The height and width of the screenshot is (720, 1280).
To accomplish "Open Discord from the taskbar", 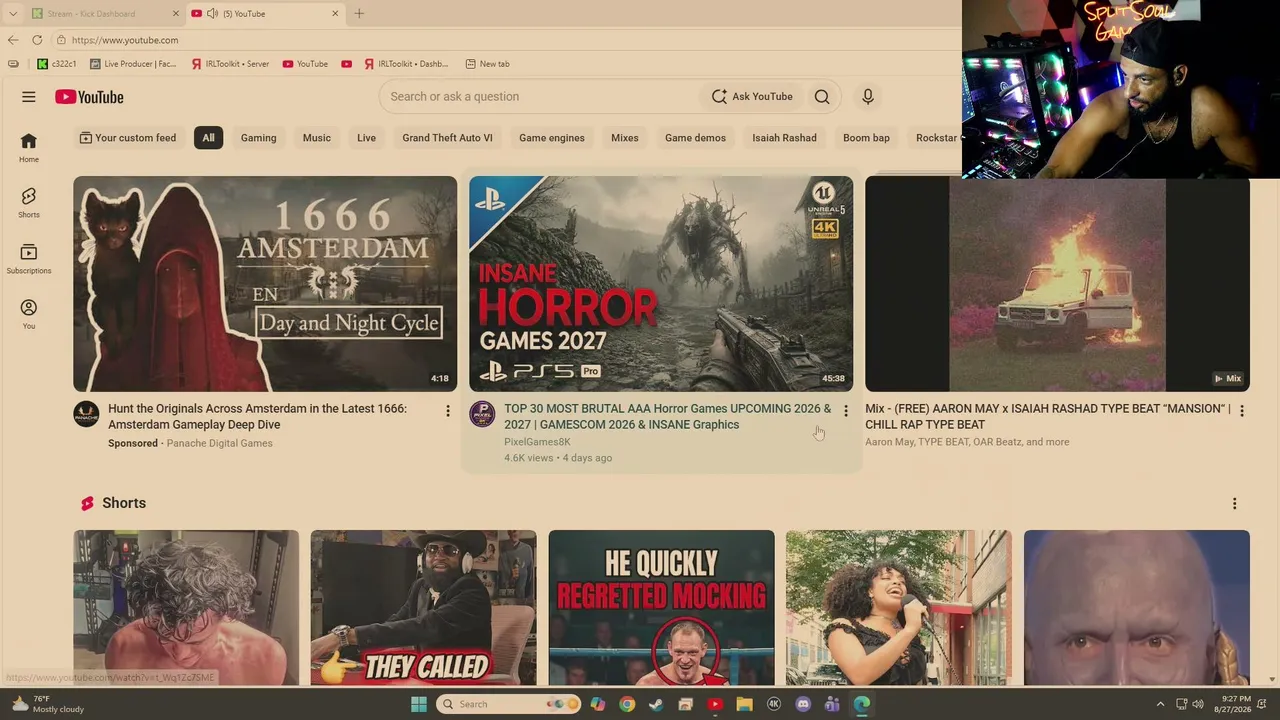I will 802,704.
